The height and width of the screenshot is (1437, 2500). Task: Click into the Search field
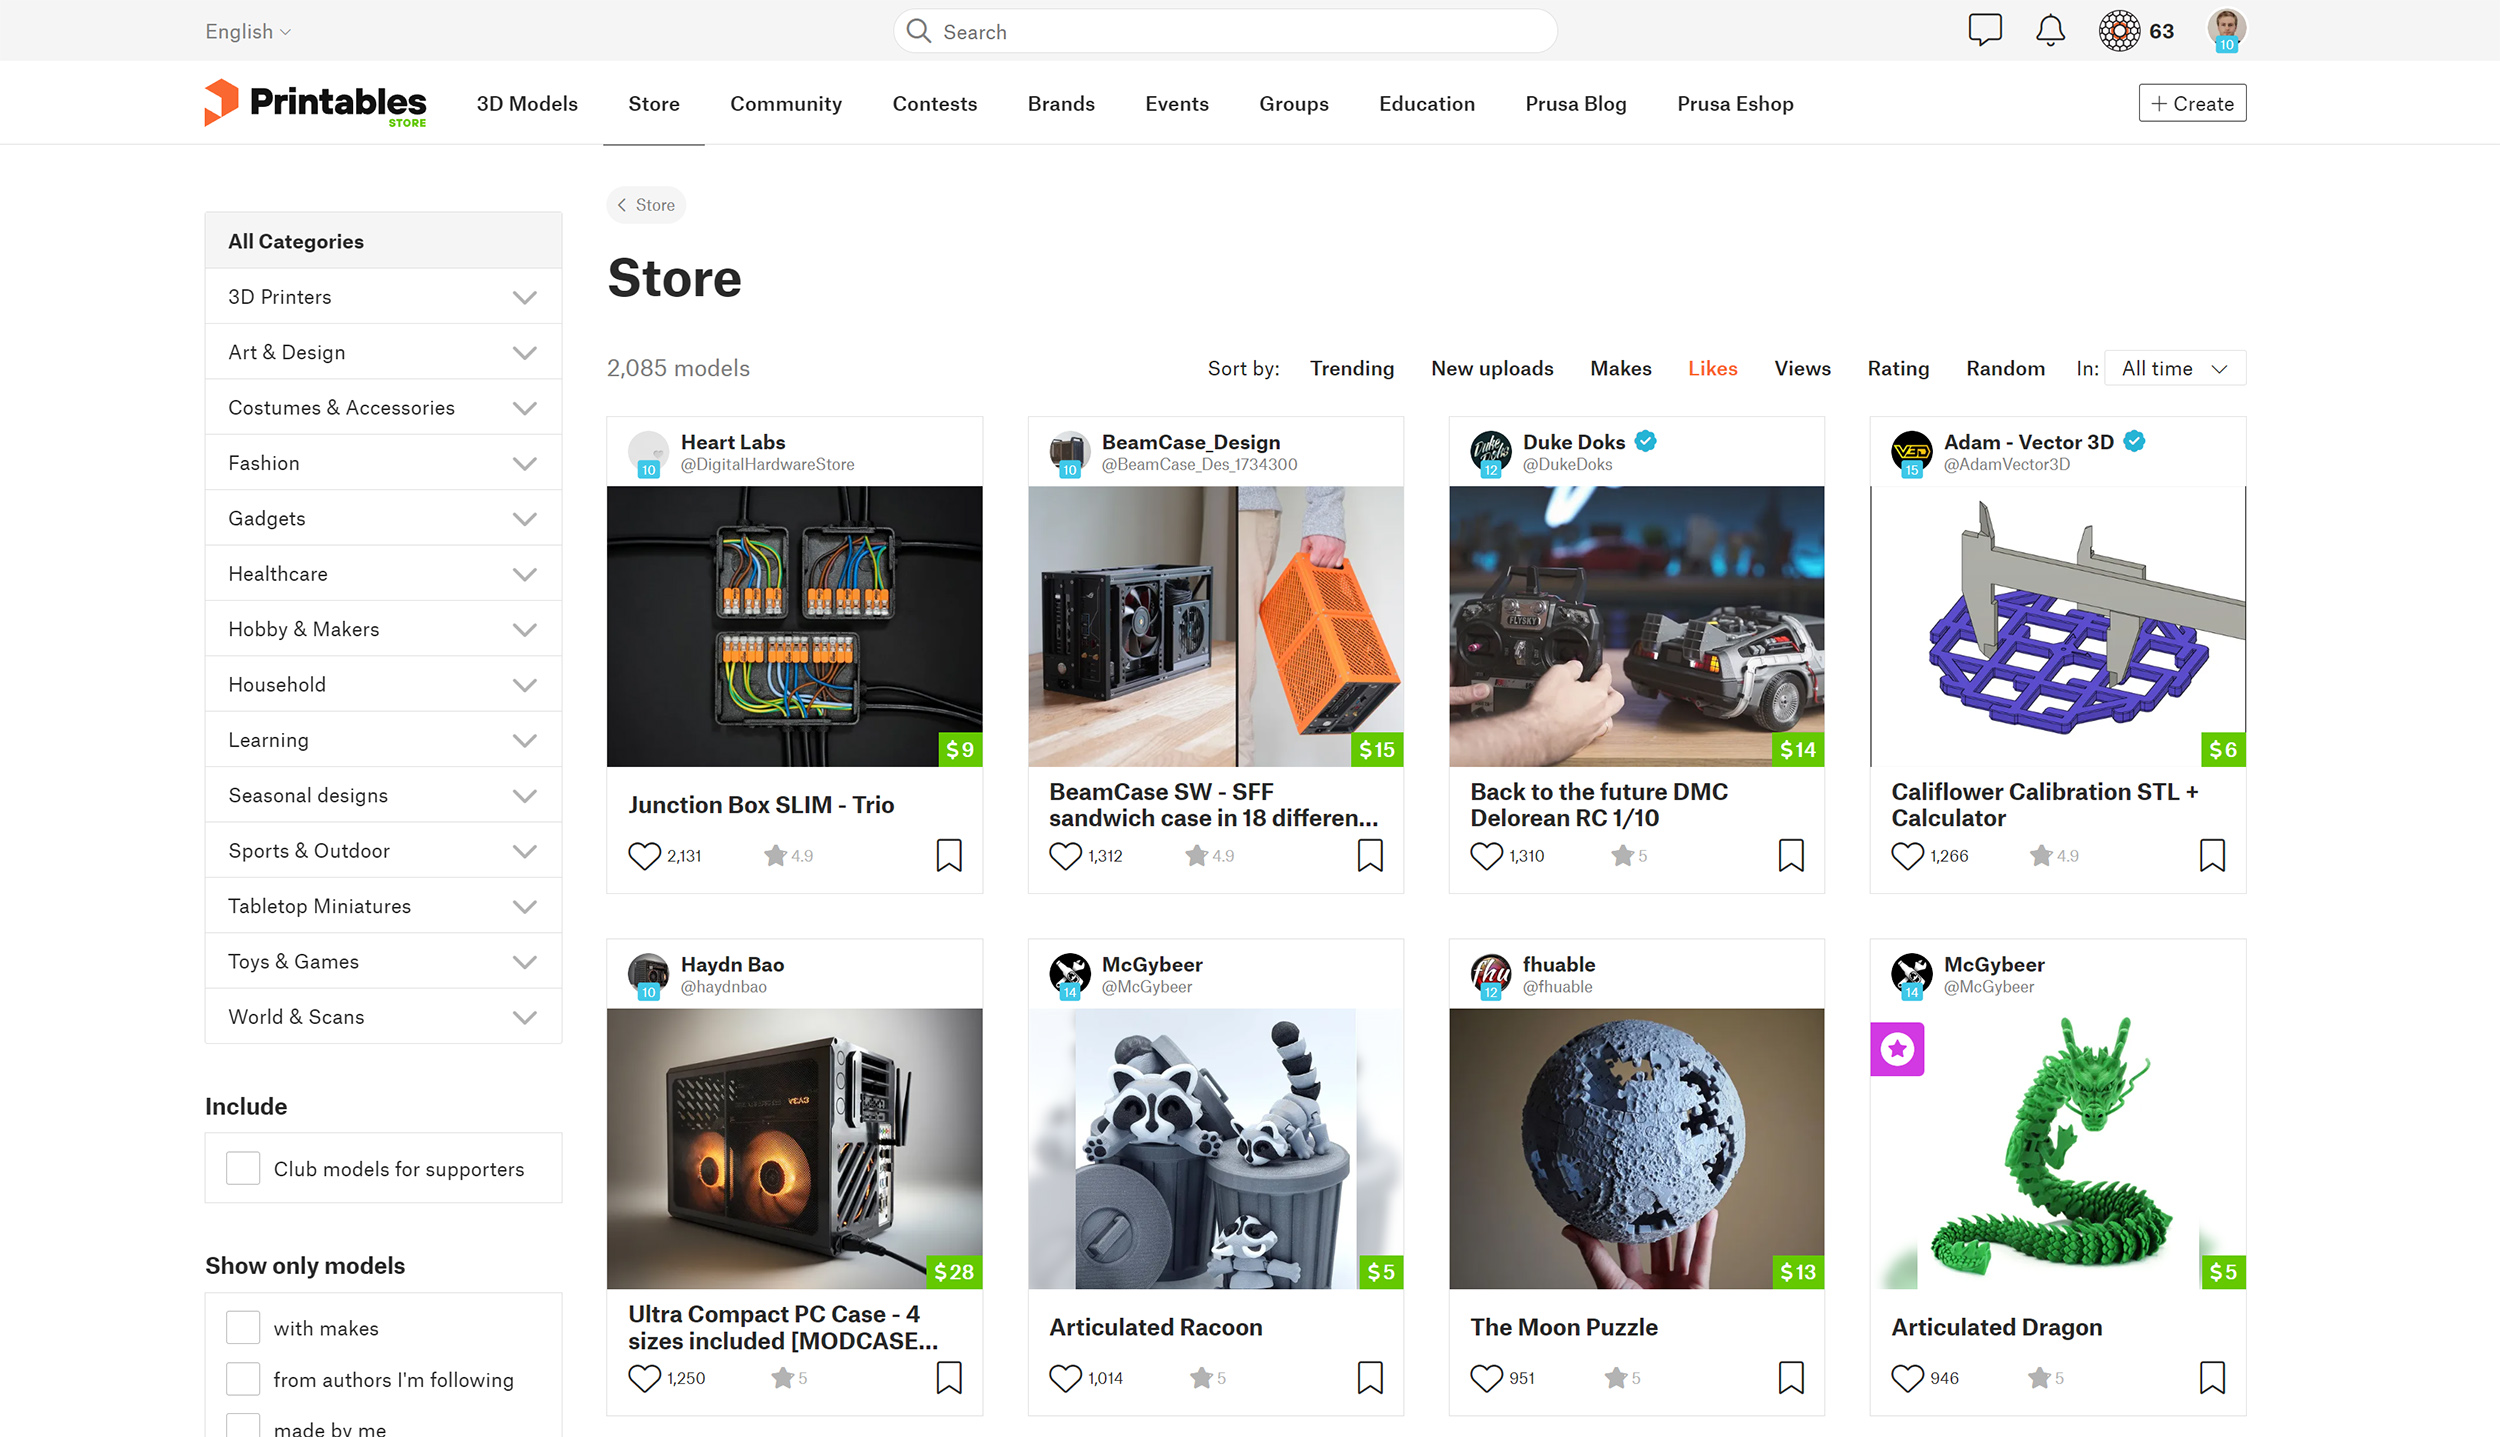1225,32
